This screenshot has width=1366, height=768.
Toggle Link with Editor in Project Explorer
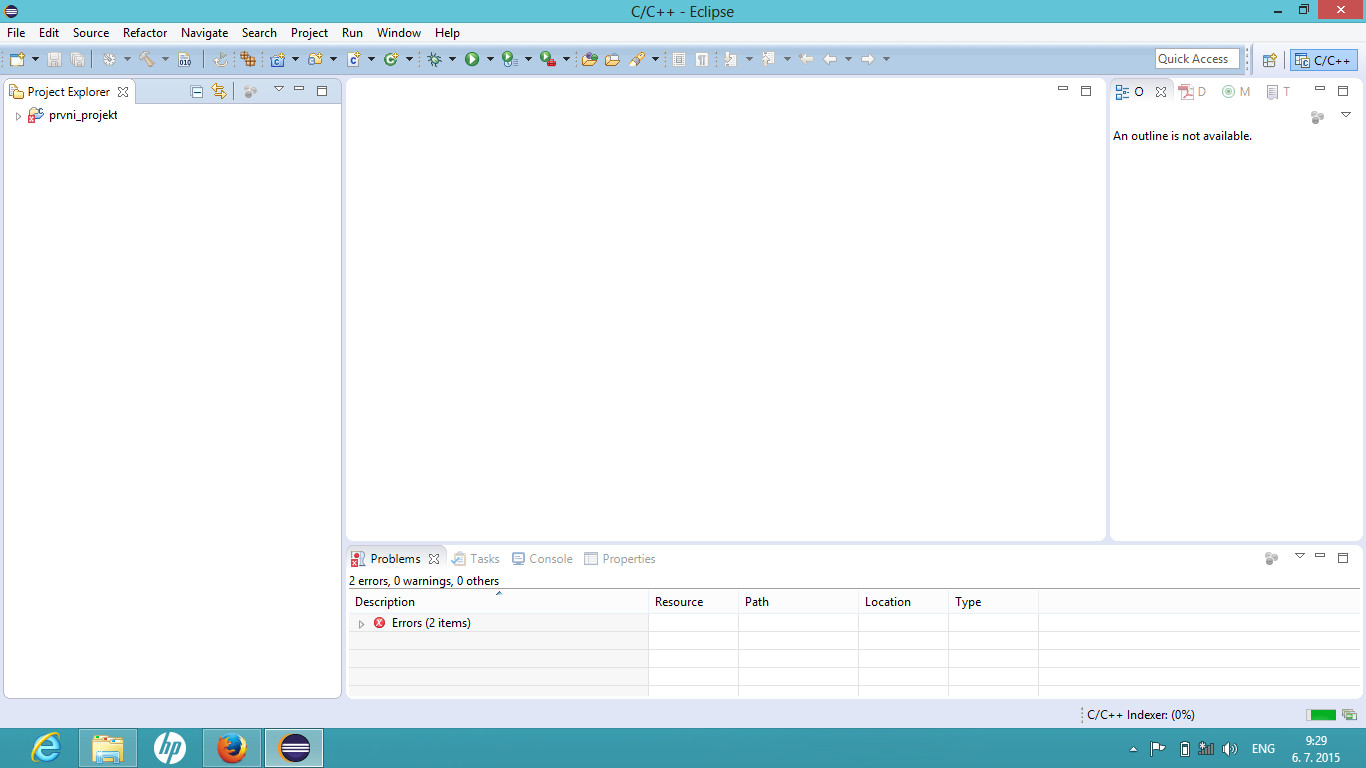tap(219, 92)
